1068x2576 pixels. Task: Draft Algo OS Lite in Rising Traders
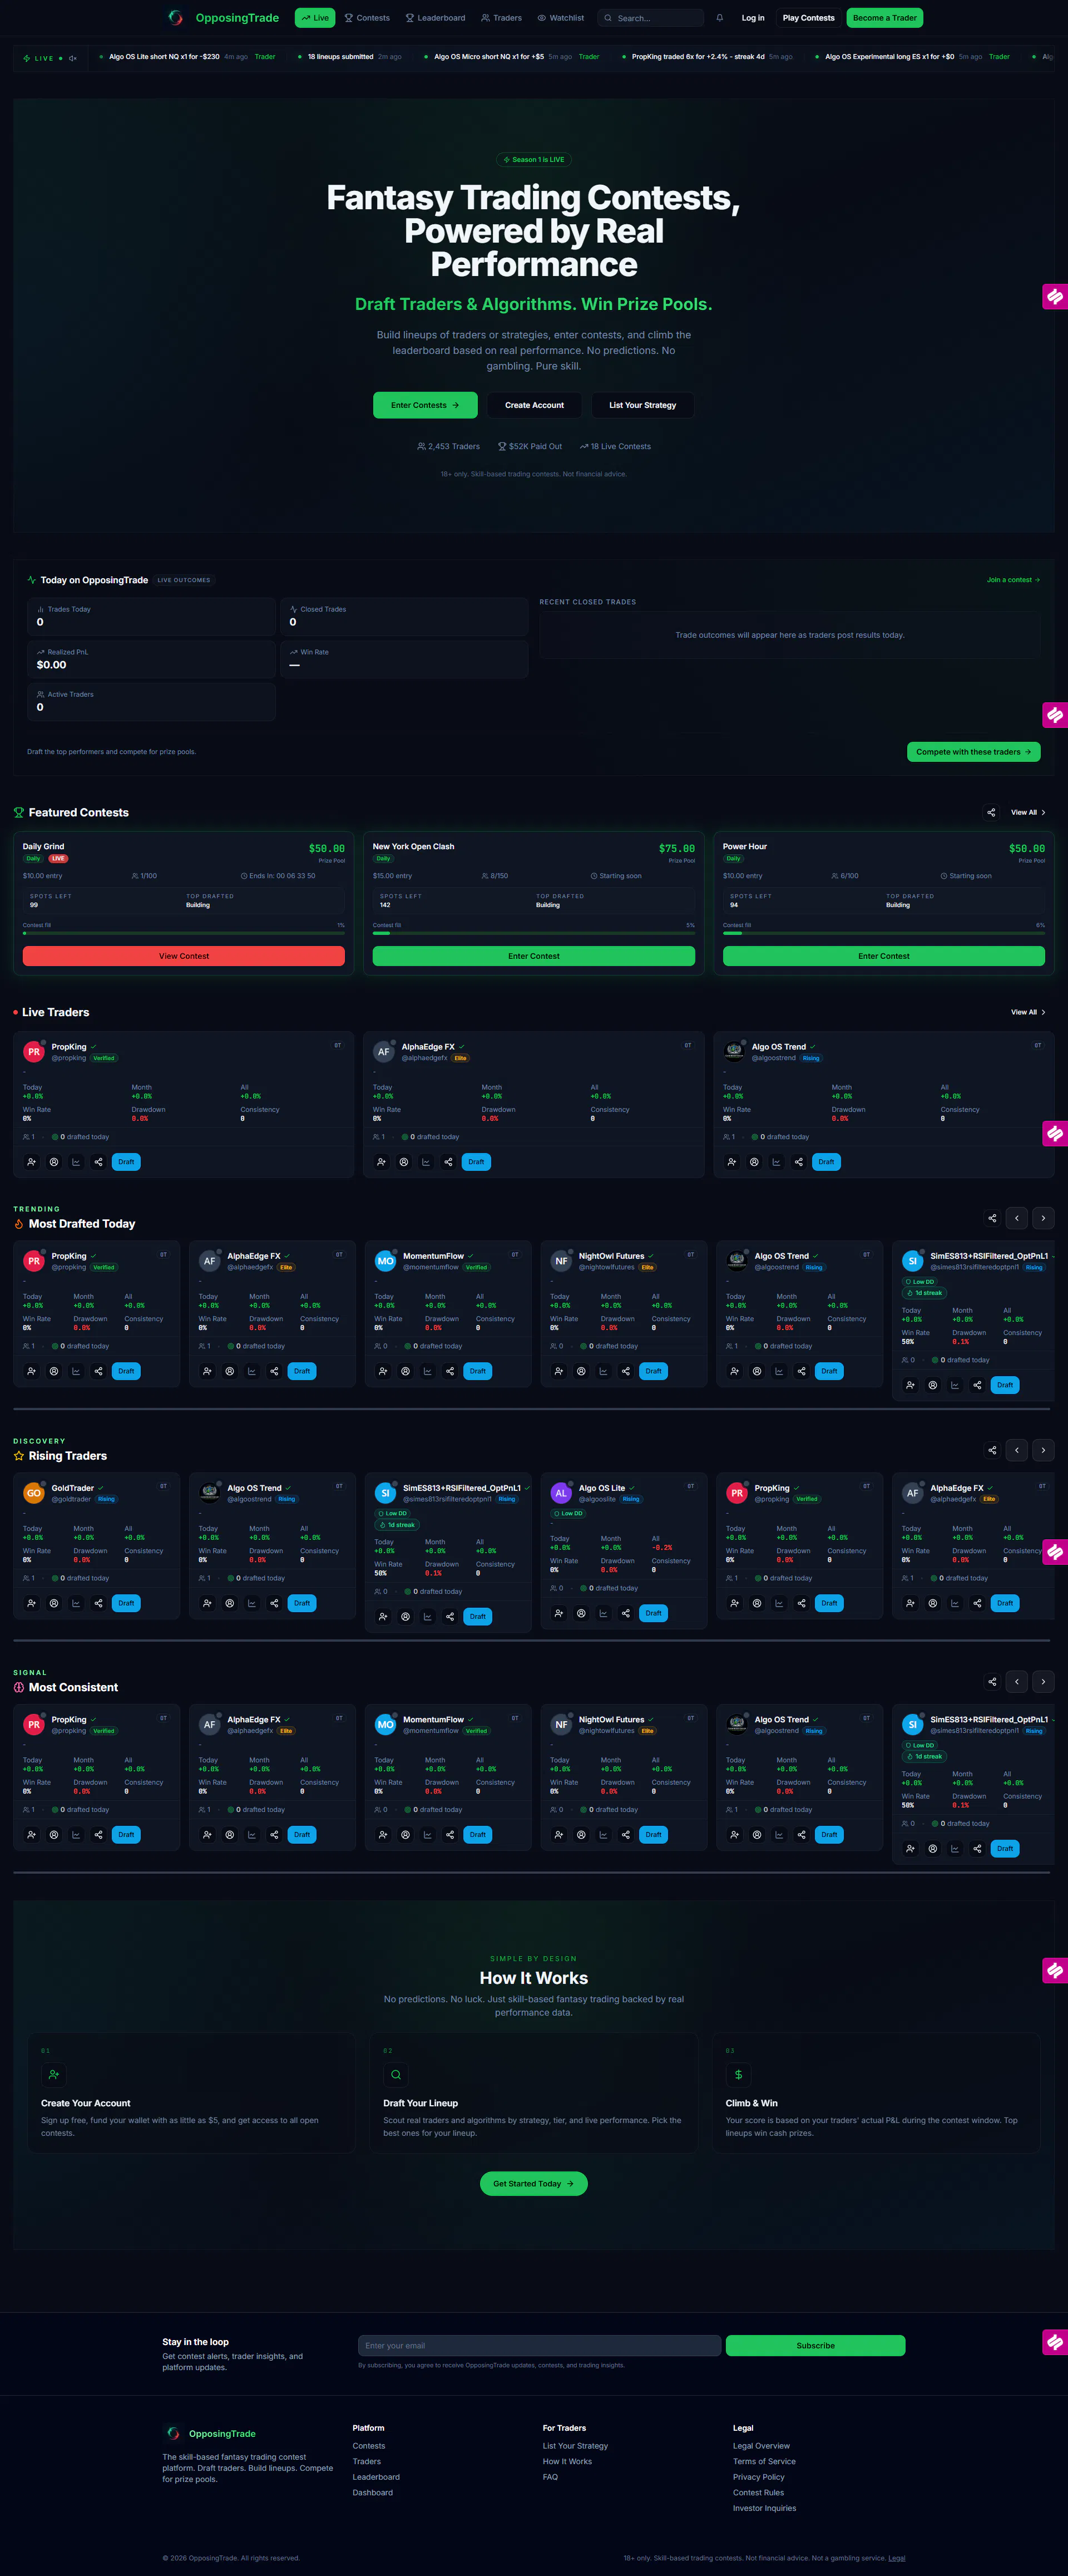coord(653,1613)
